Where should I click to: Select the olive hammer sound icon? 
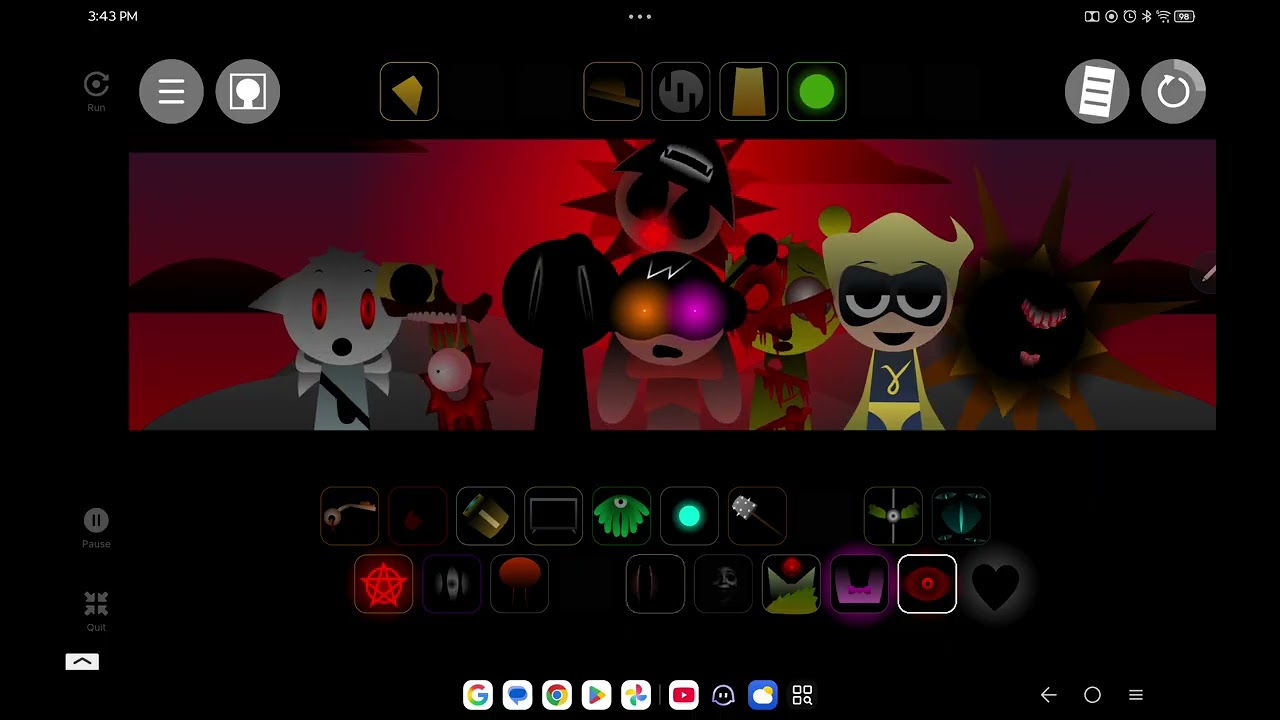click(x=485, y=516)
